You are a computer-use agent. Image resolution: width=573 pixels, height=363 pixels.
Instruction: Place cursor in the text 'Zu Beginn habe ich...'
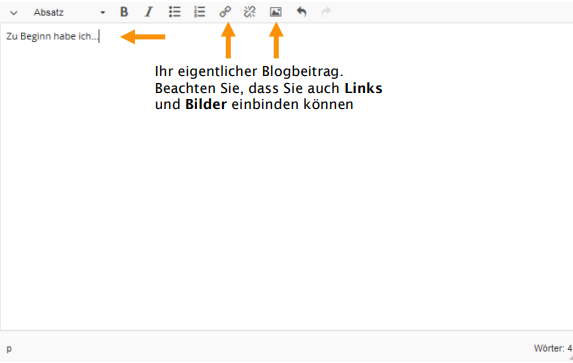click(x=52, y=36)
